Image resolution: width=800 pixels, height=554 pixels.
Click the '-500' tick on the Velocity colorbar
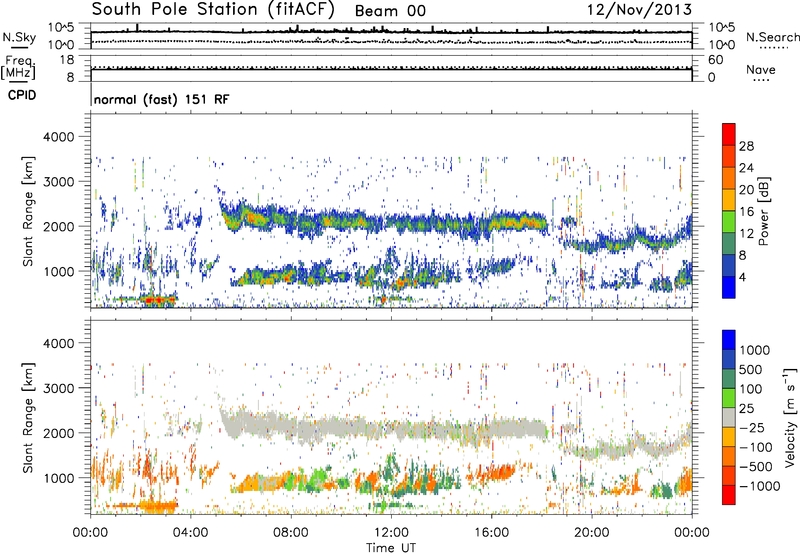(x=756, y=466)
